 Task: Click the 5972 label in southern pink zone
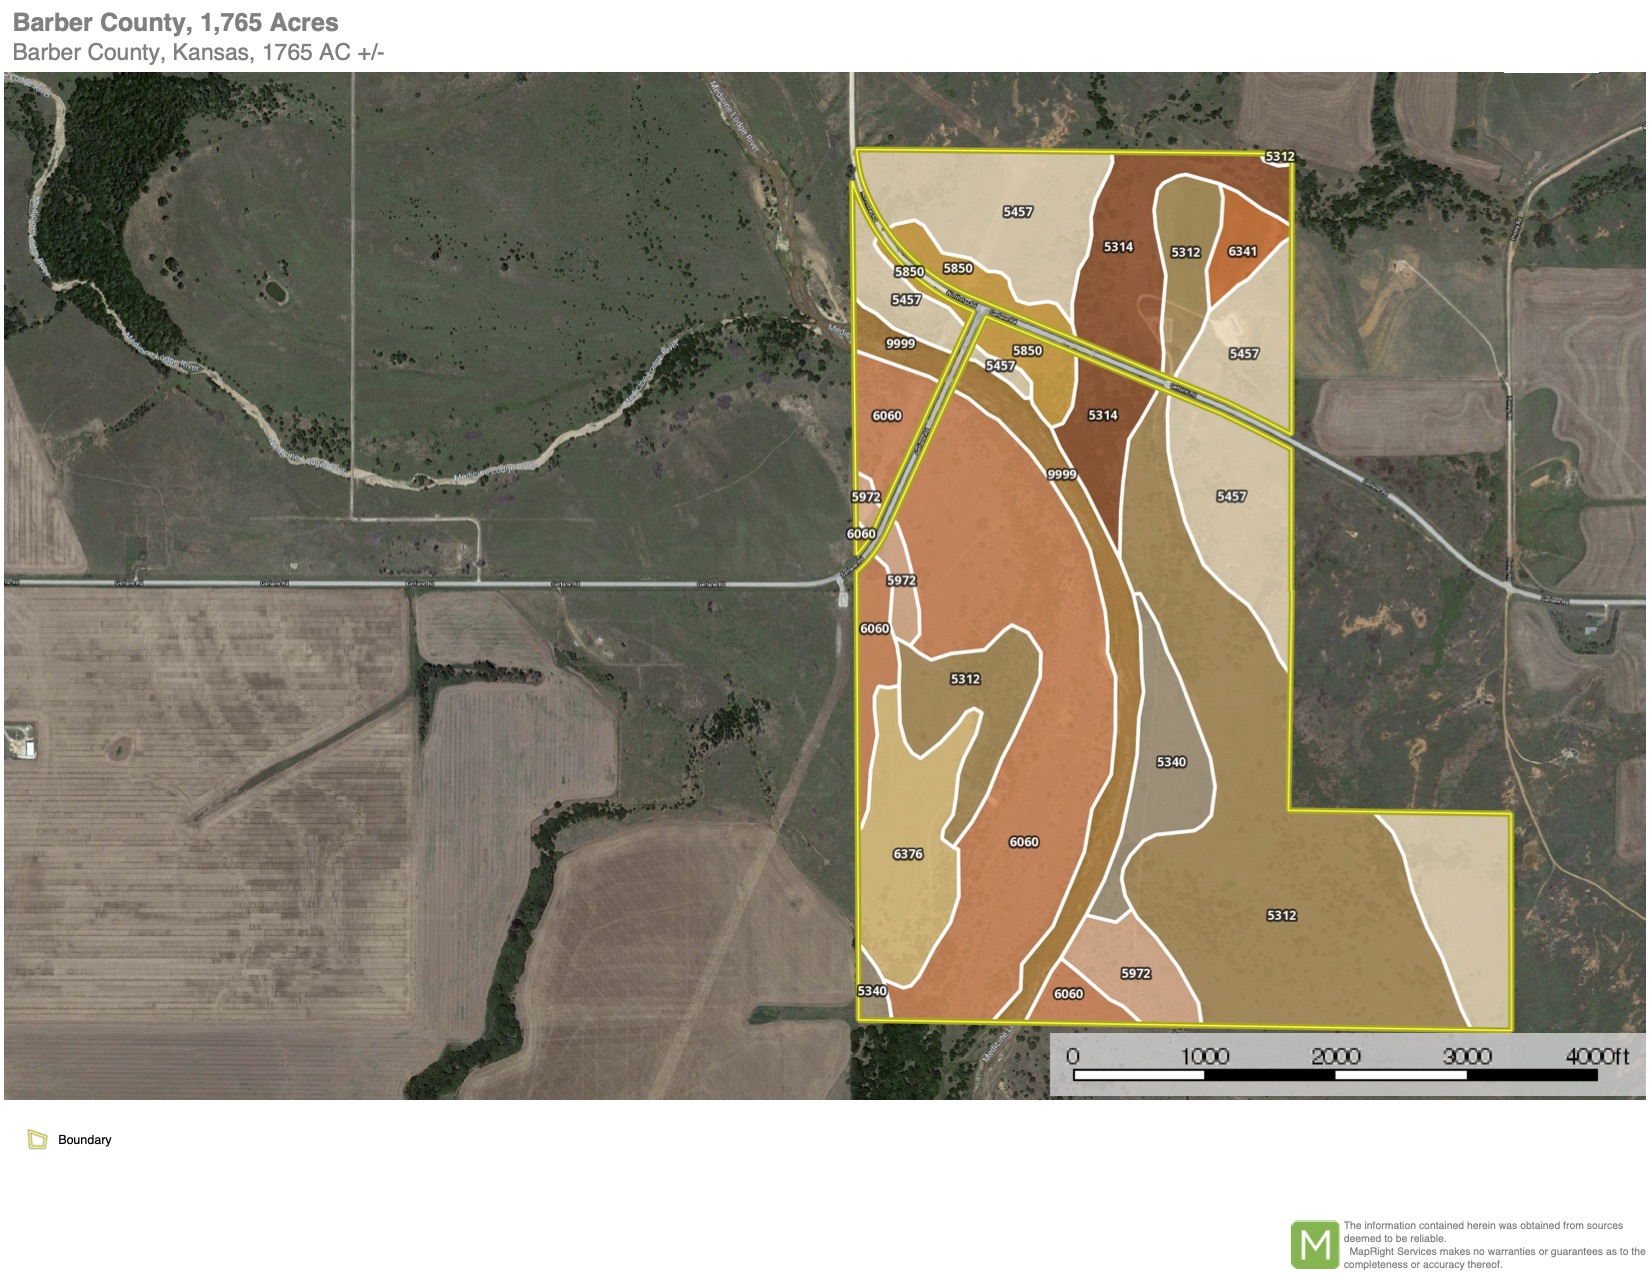pyautogui.click(x=1136, y=973)
